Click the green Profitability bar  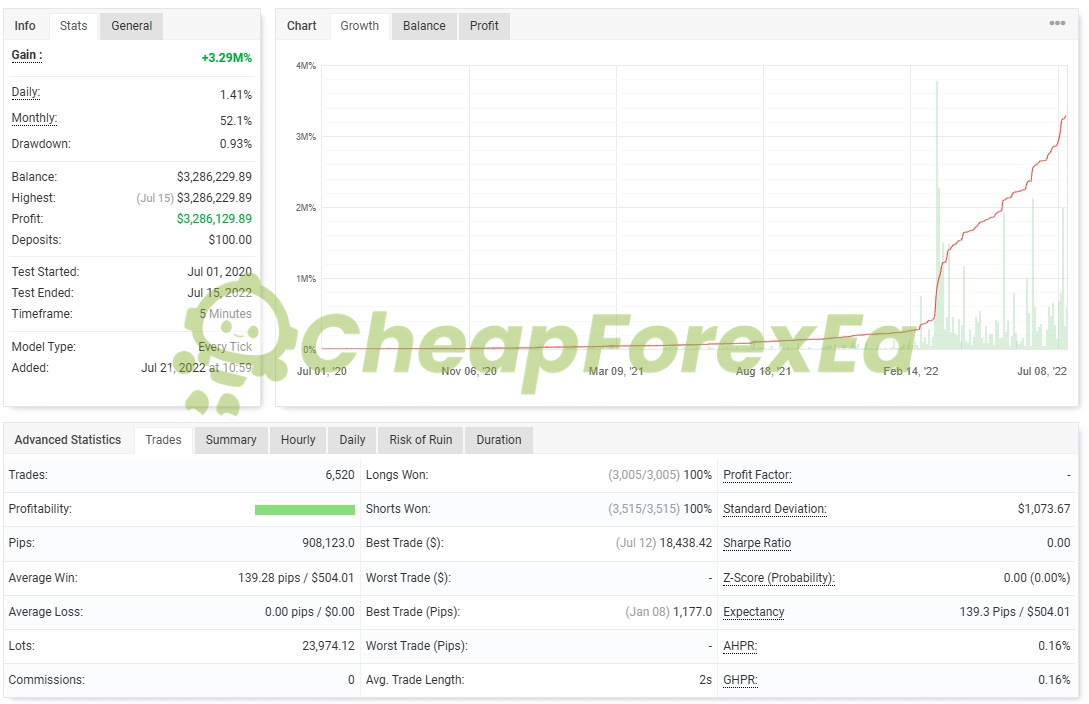(x=304, y=510)
